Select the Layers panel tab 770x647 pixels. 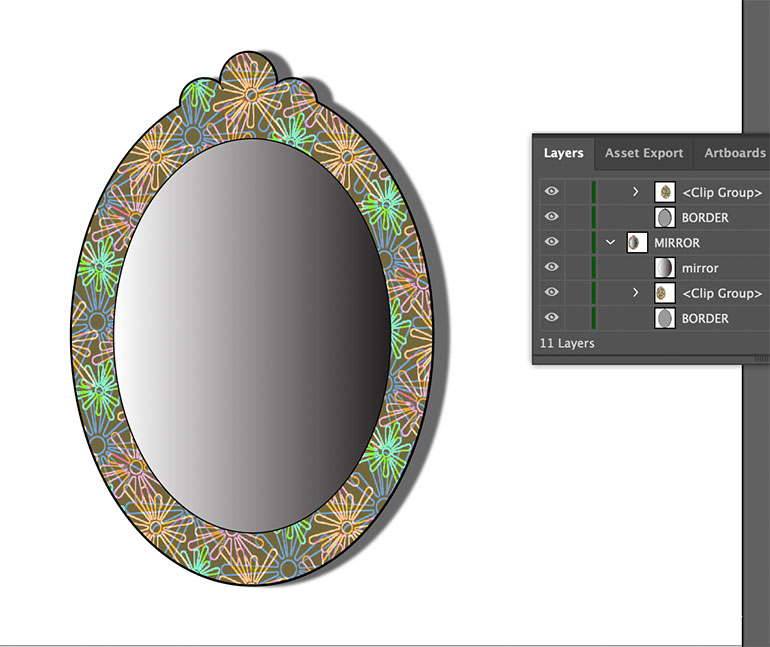563,153
